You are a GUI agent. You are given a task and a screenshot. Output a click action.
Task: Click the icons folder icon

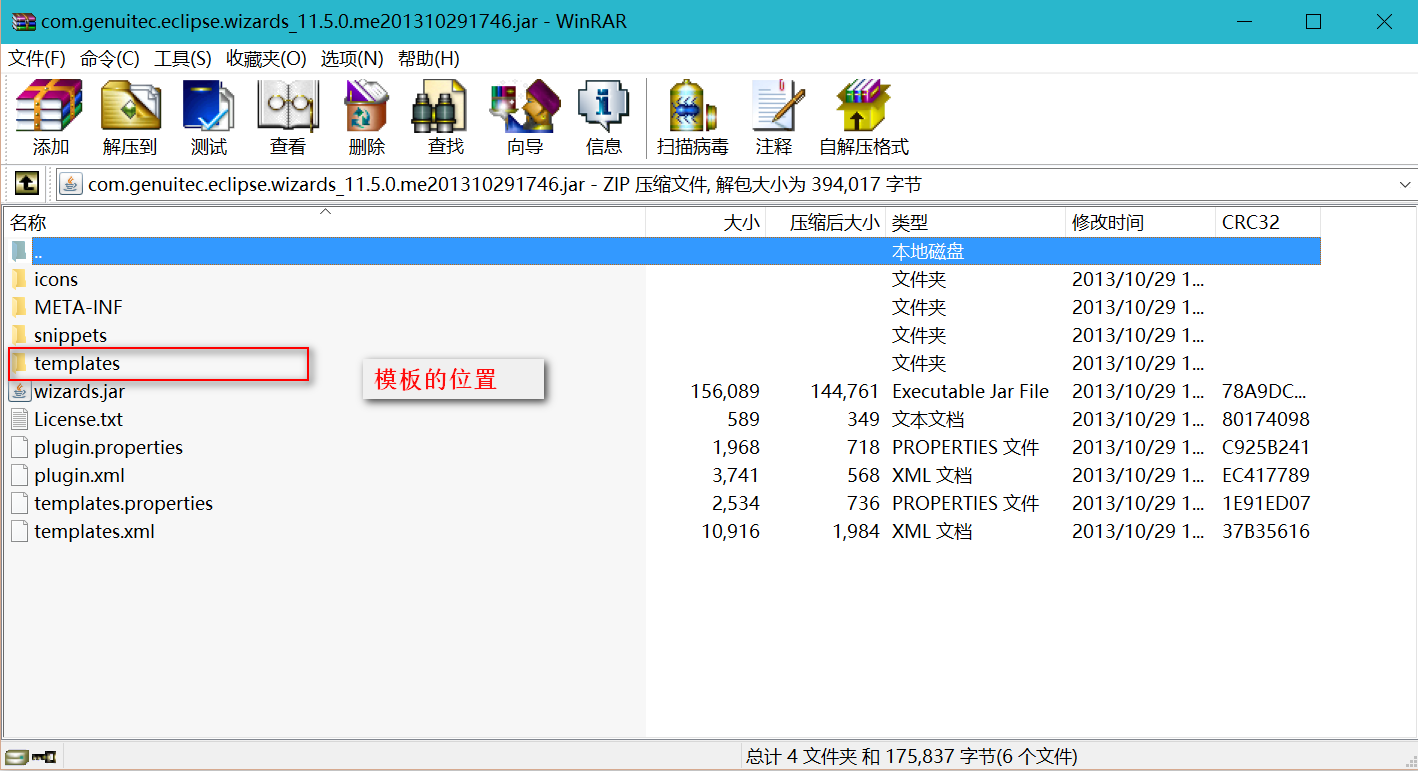coord(19,279)
